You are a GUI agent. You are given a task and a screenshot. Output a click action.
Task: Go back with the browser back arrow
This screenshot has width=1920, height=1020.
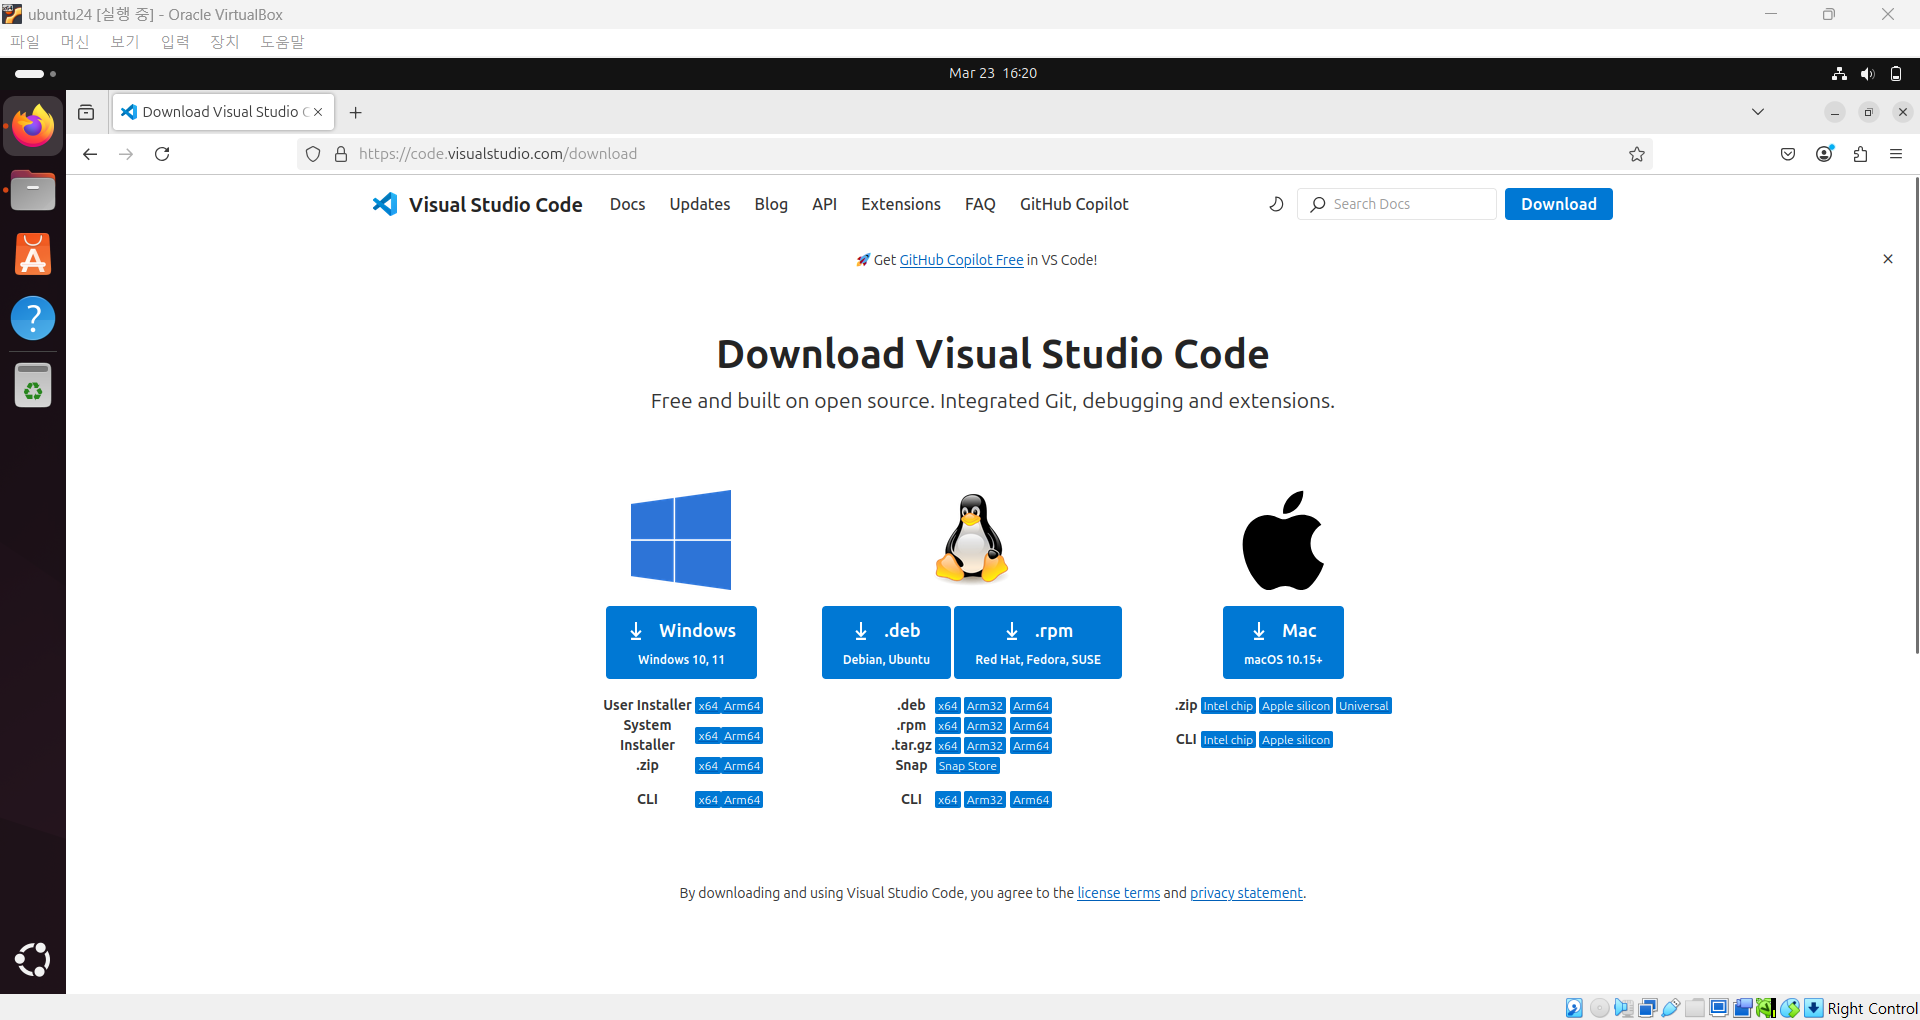click(90, 154)
